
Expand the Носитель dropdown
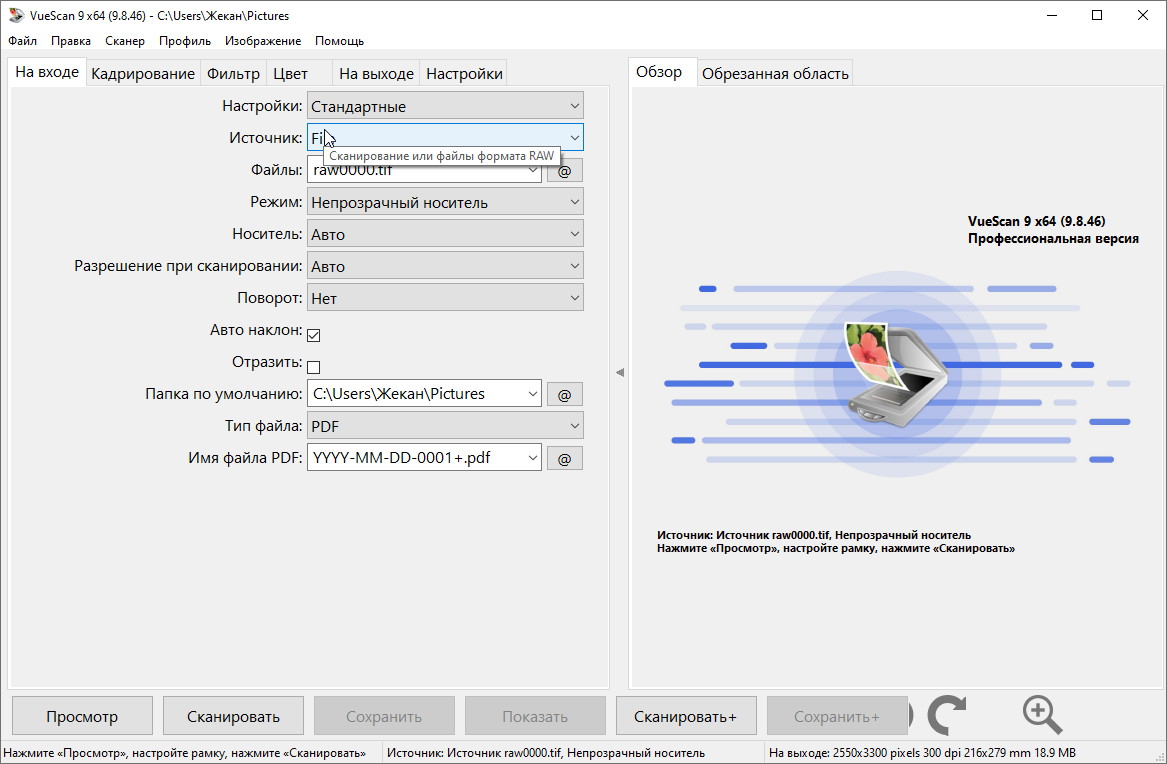click(x=445, y=234)
